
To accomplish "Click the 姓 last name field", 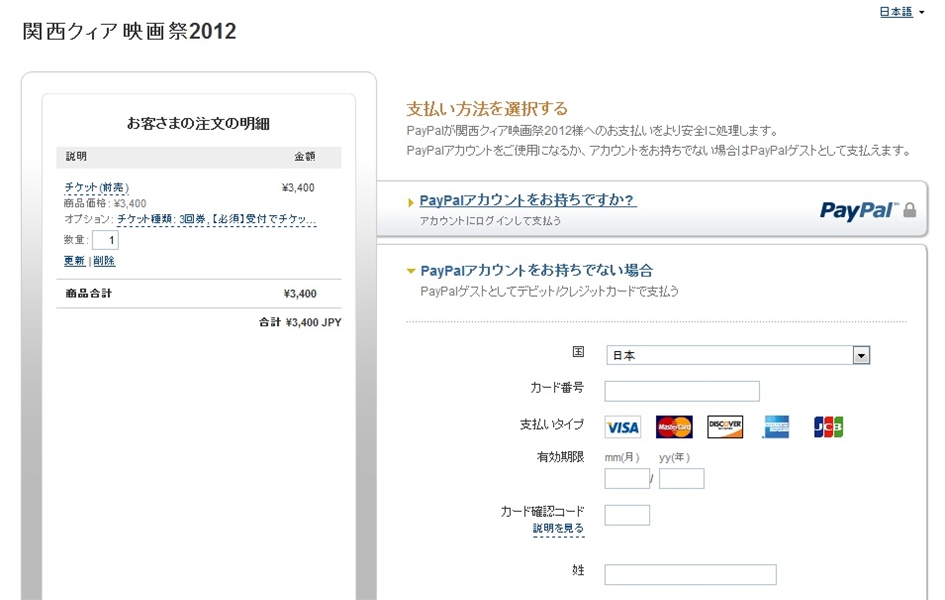I will click(x=690, y=574).
